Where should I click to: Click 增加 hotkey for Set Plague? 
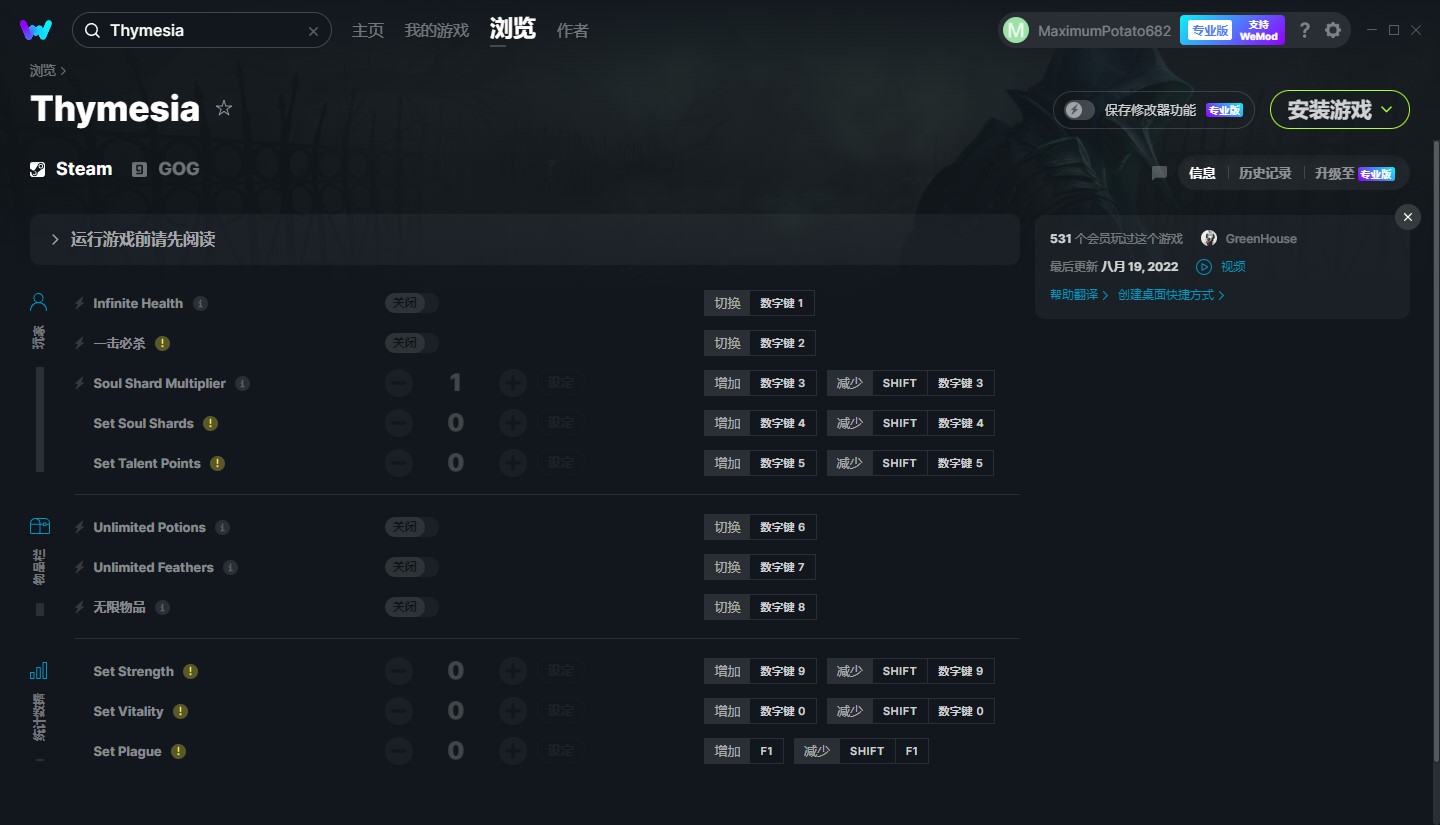727,751
